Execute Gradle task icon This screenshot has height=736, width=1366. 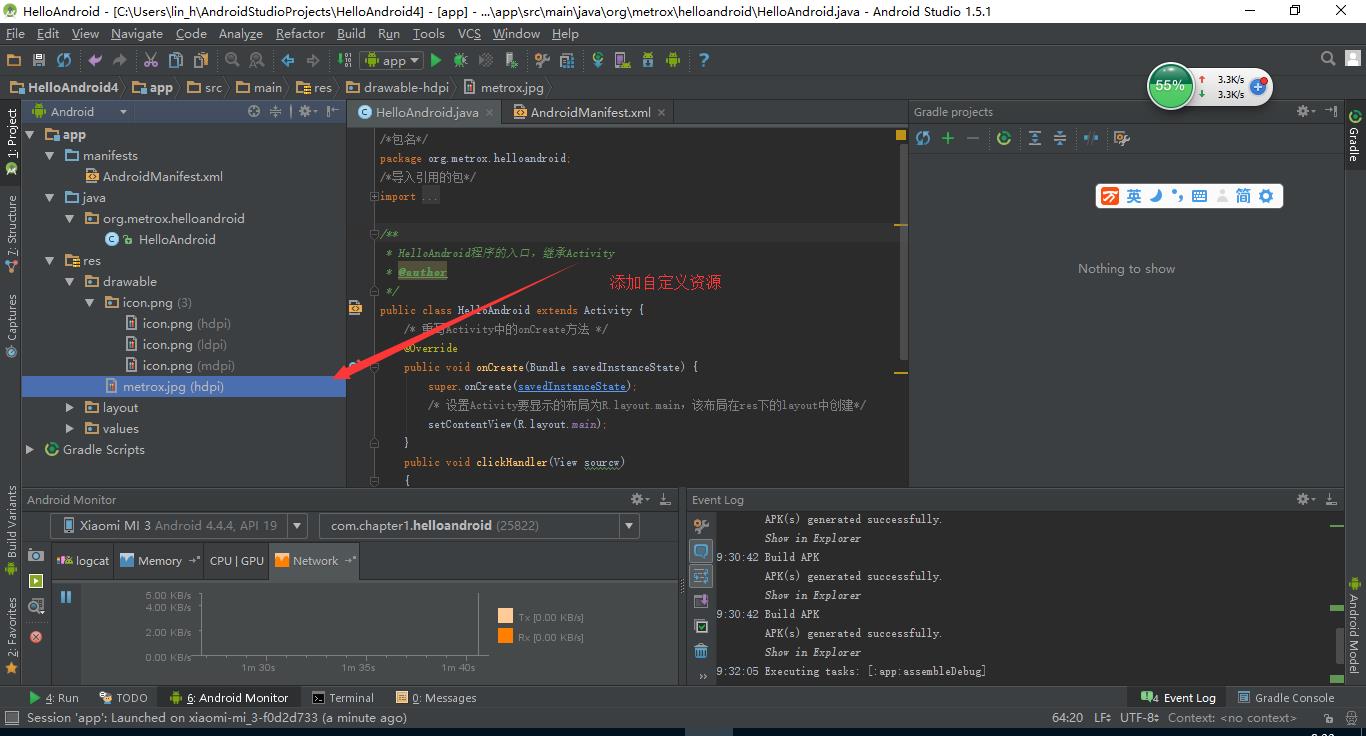pos(1004,138)
